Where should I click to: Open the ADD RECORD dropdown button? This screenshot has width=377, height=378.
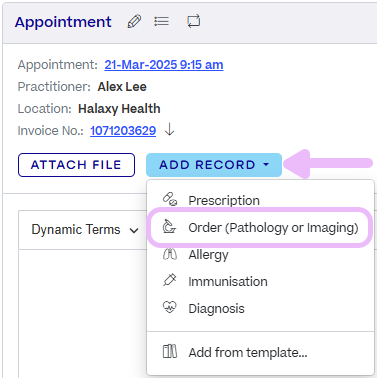coord(214,165)
